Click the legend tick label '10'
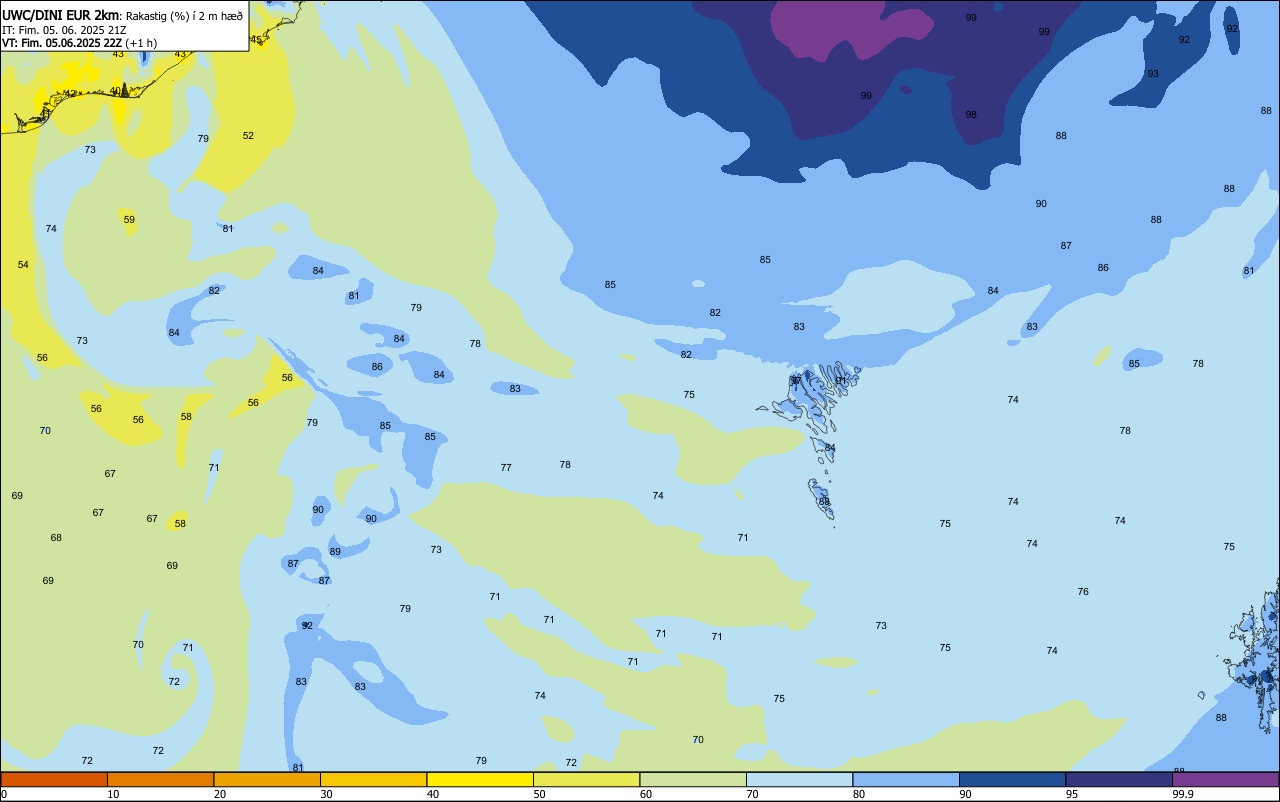 [113, 794]
